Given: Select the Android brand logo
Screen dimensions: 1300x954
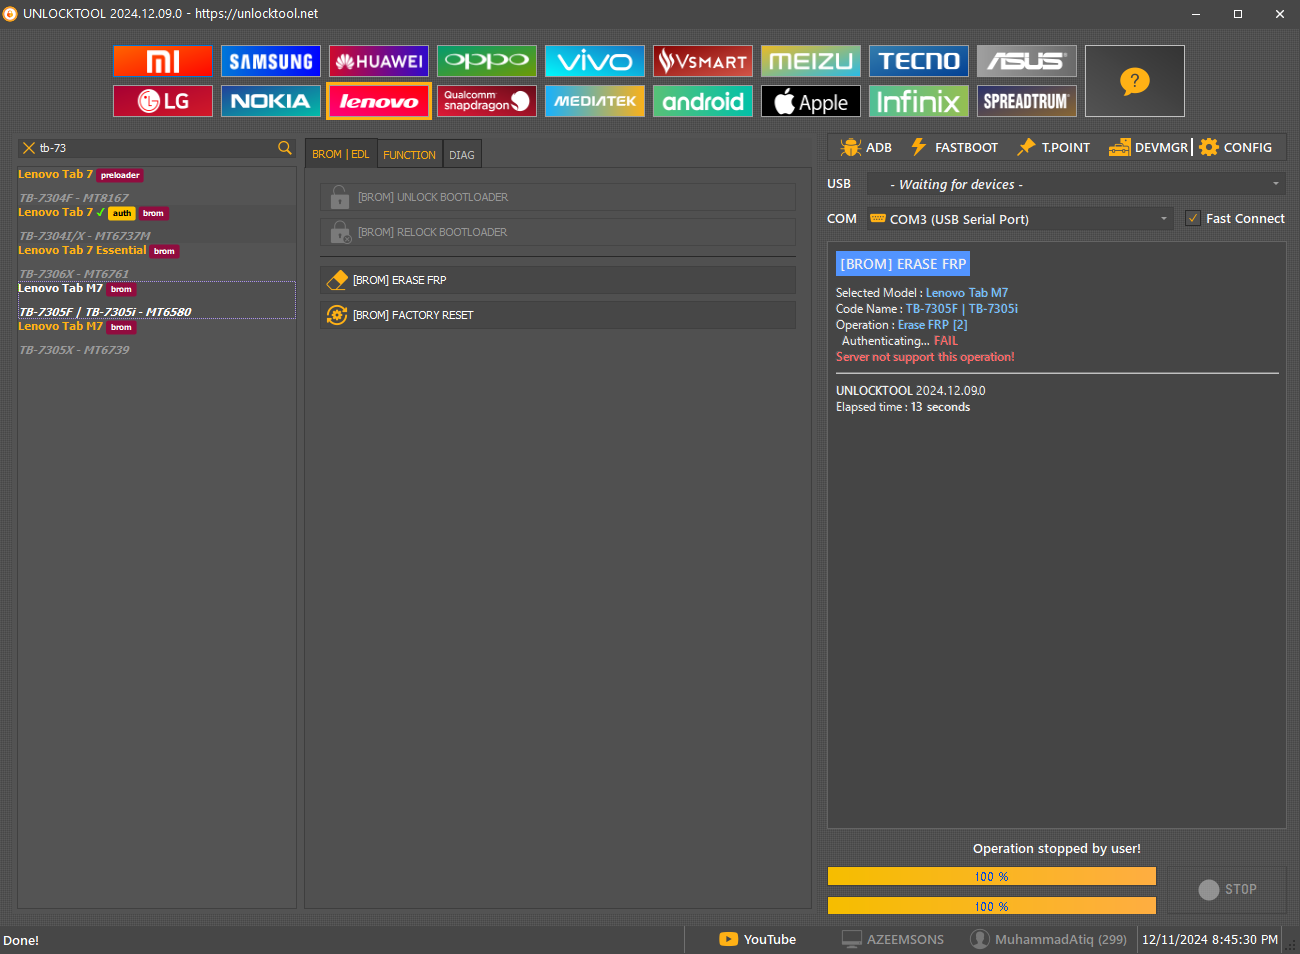Looking at the screenshot, I should 703,101.
